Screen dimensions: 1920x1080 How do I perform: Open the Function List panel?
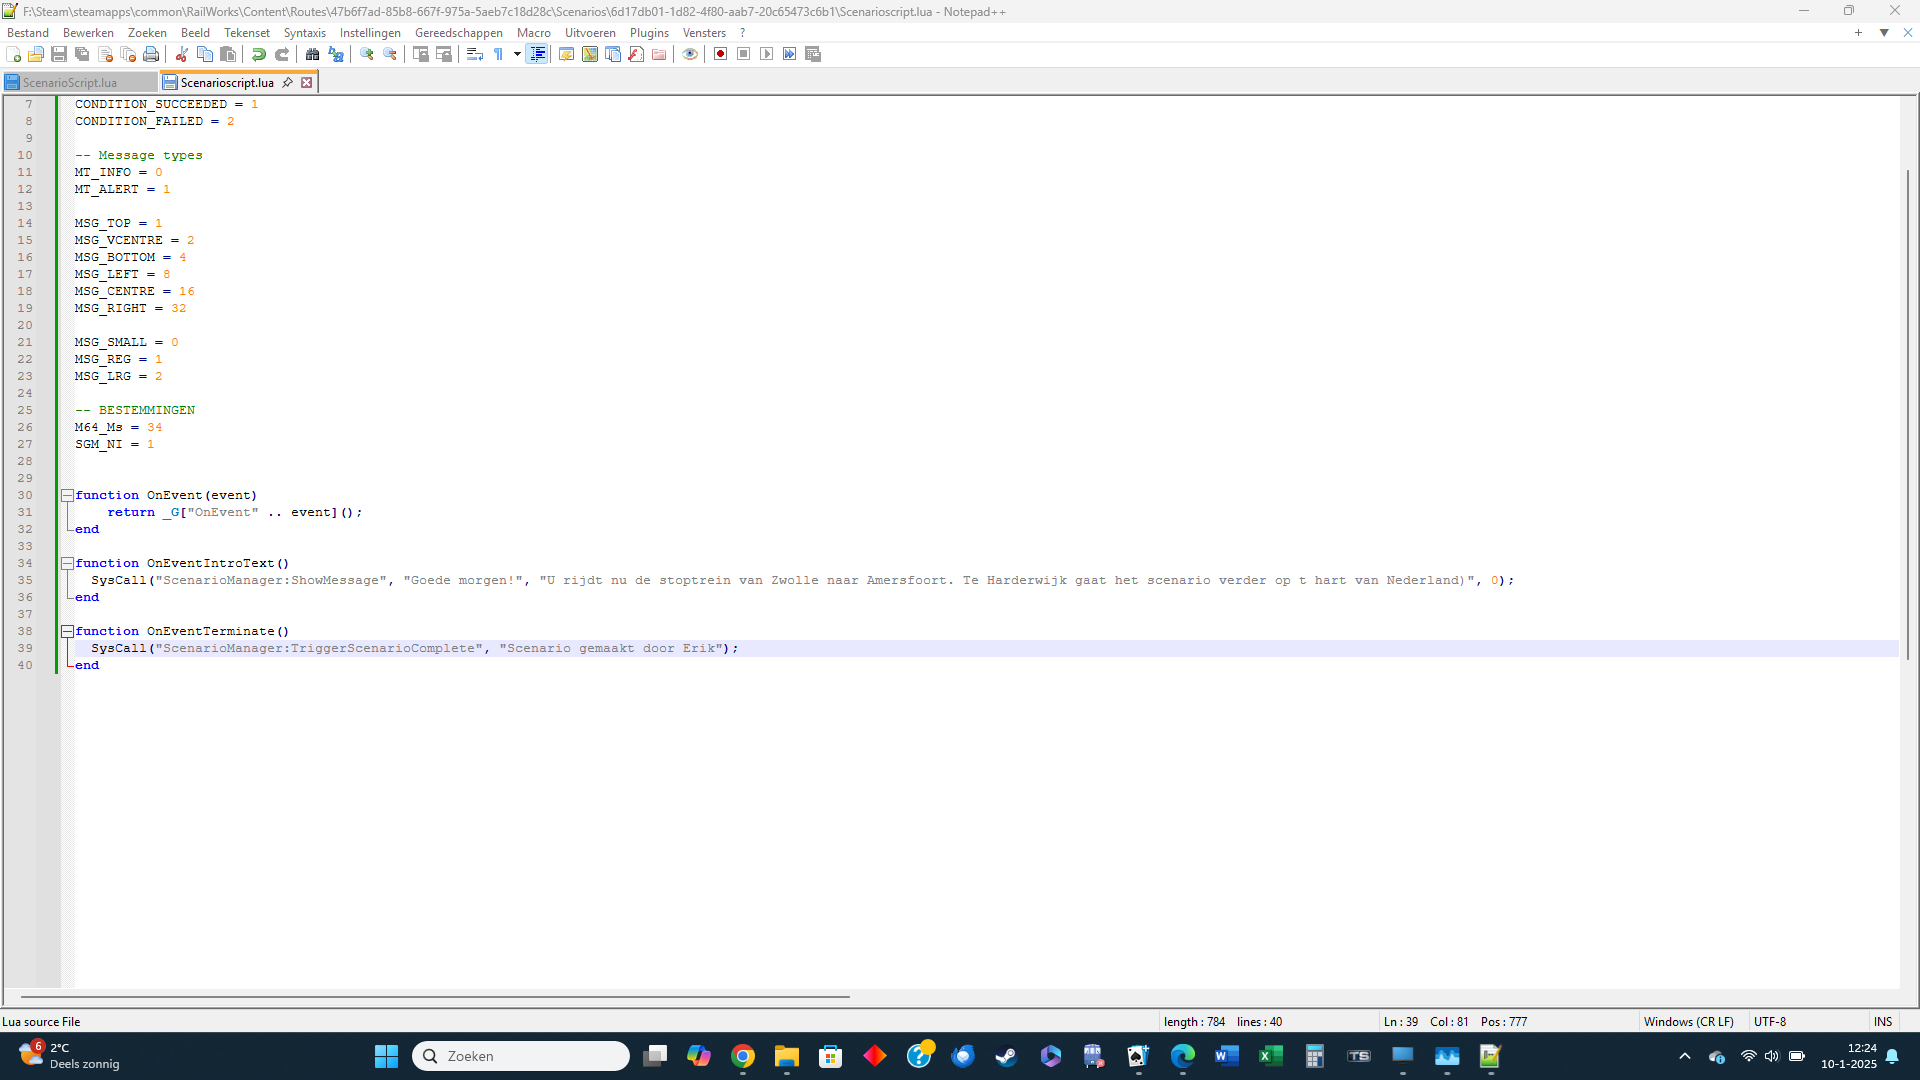[636, 54]
